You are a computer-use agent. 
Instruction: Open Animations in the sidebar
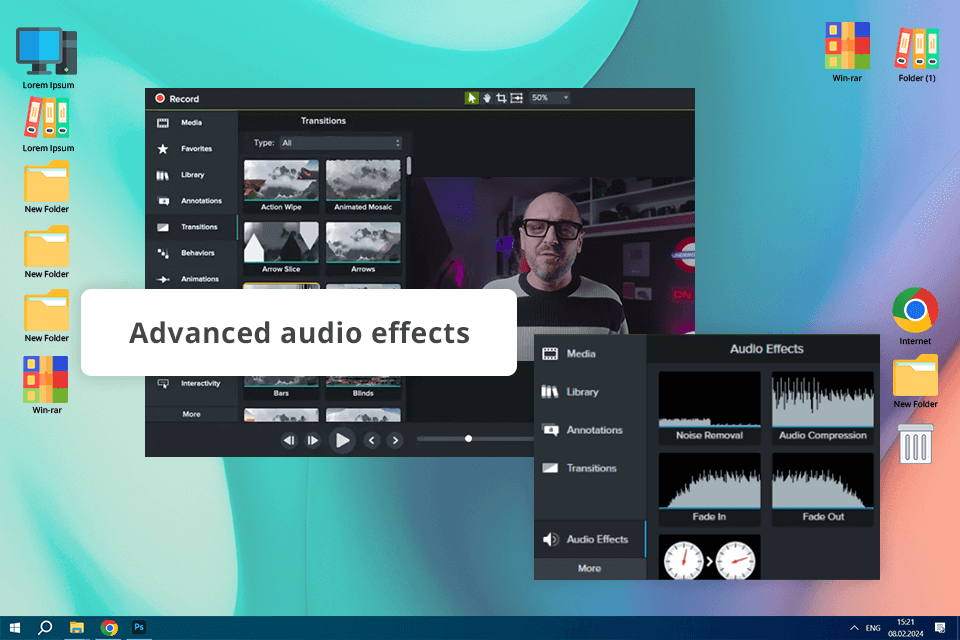(191, 279)
